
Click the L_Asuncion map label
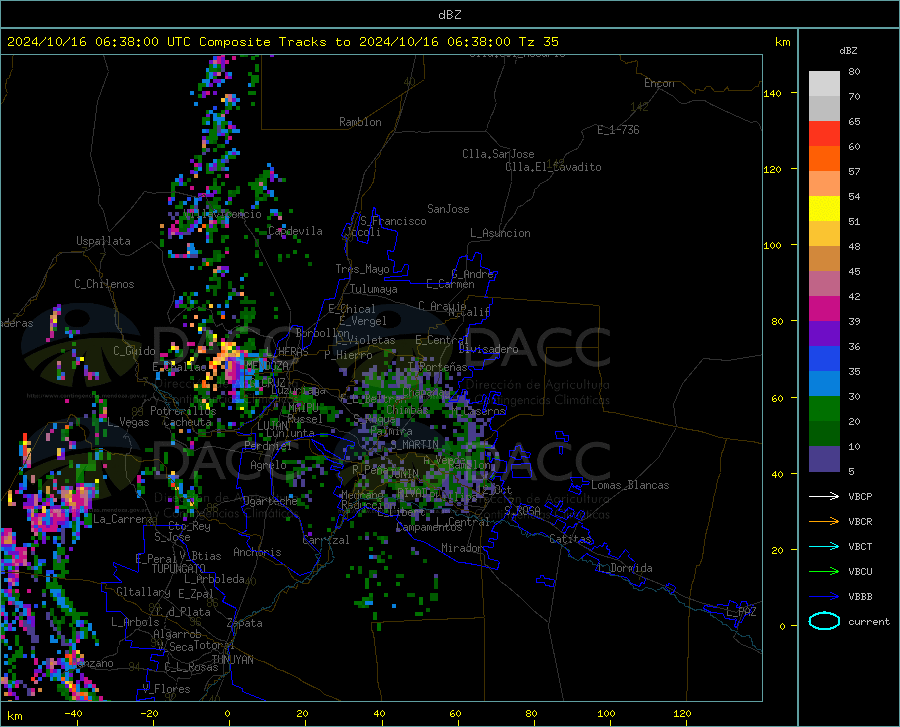[500, 233]
